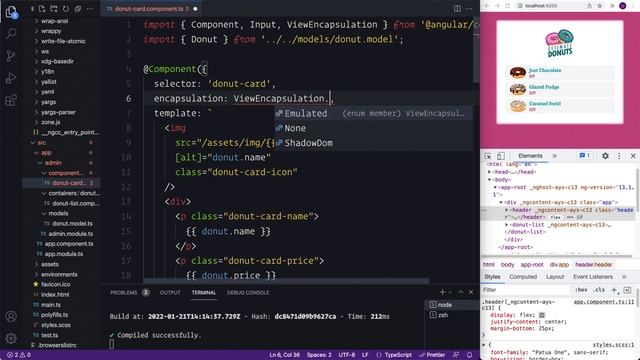Open the Computed tab in DevTools
This screenshot has height=360, width=640.
pos(523,277)
